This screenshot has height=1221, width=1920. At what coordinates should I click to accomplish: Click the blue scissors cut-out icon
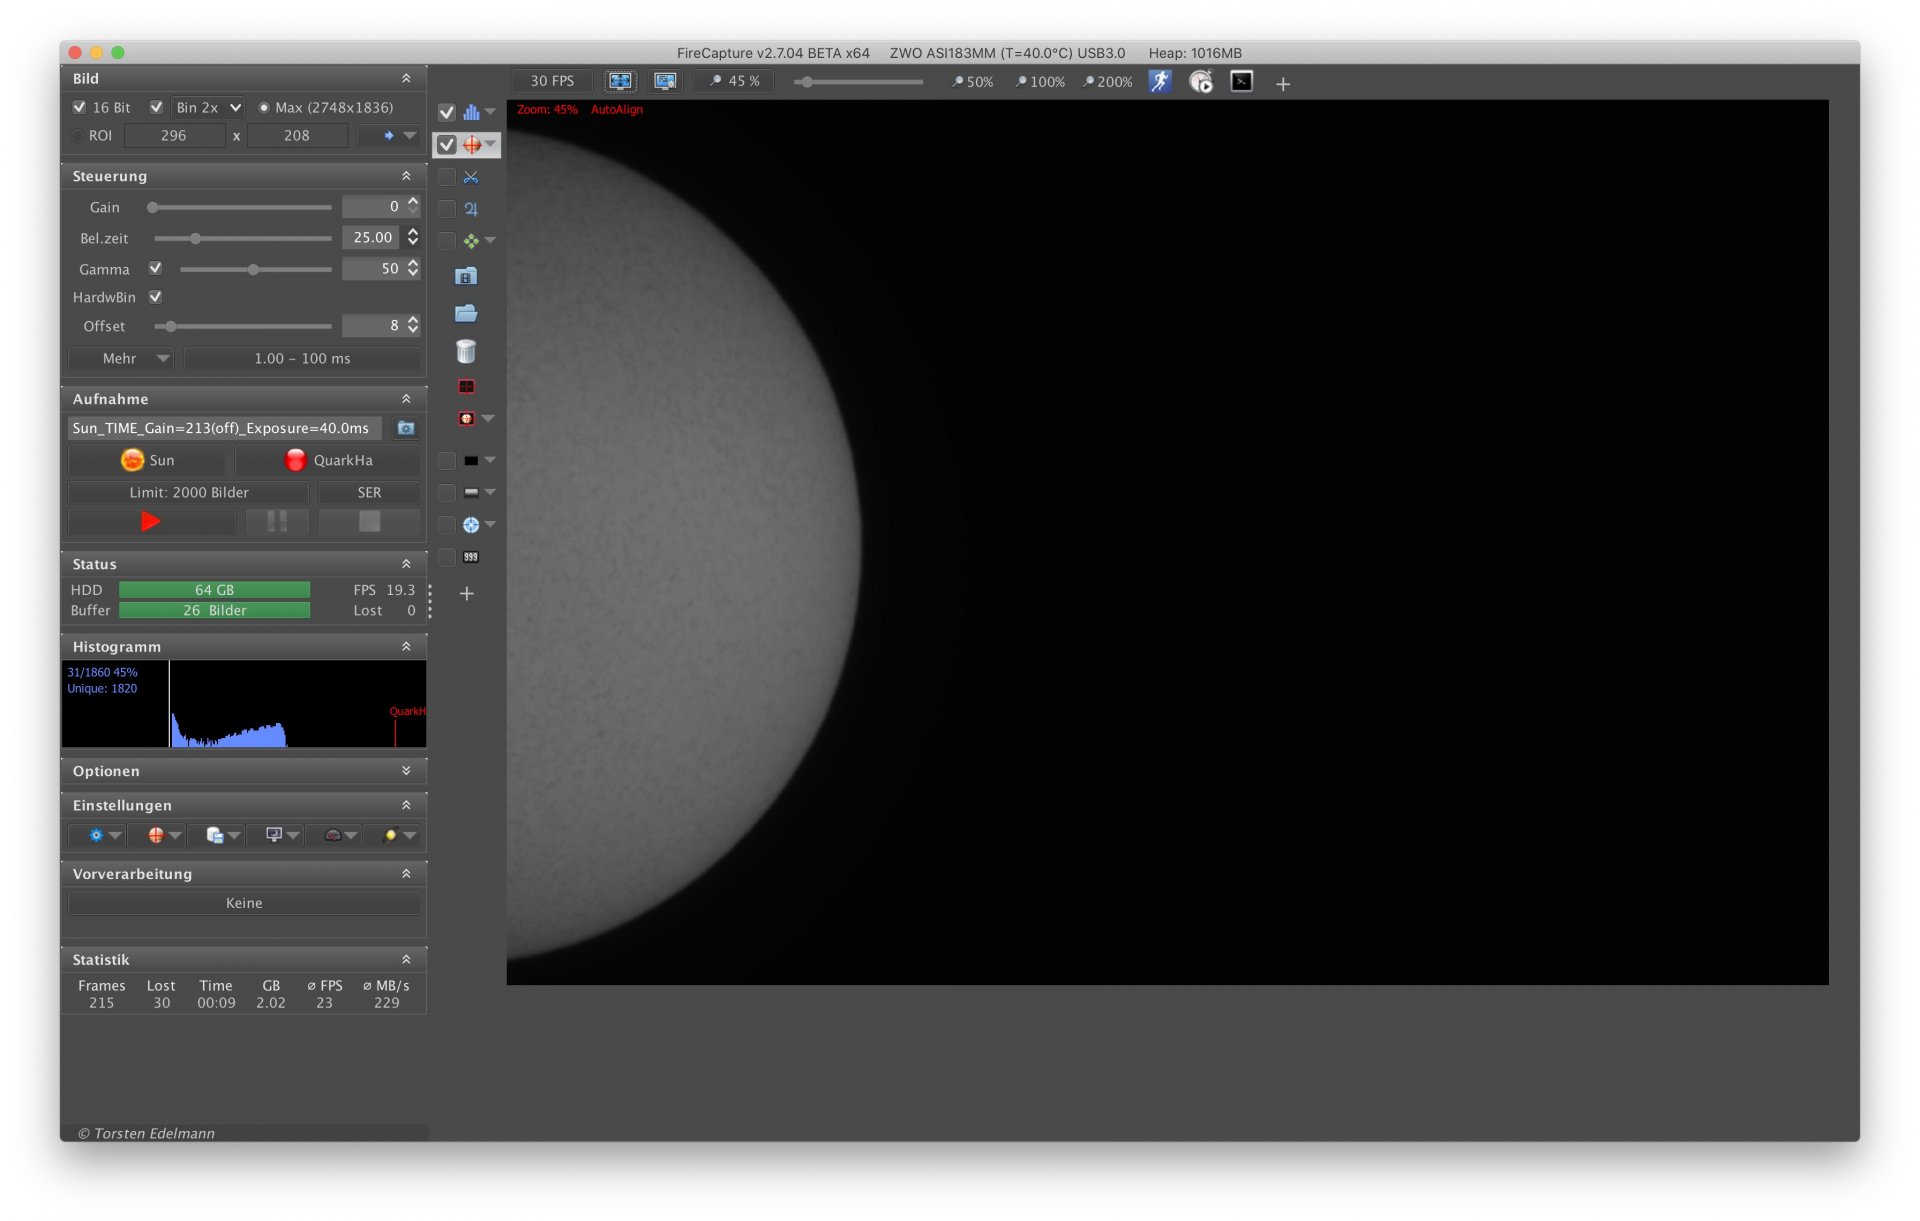click(471, 177)
